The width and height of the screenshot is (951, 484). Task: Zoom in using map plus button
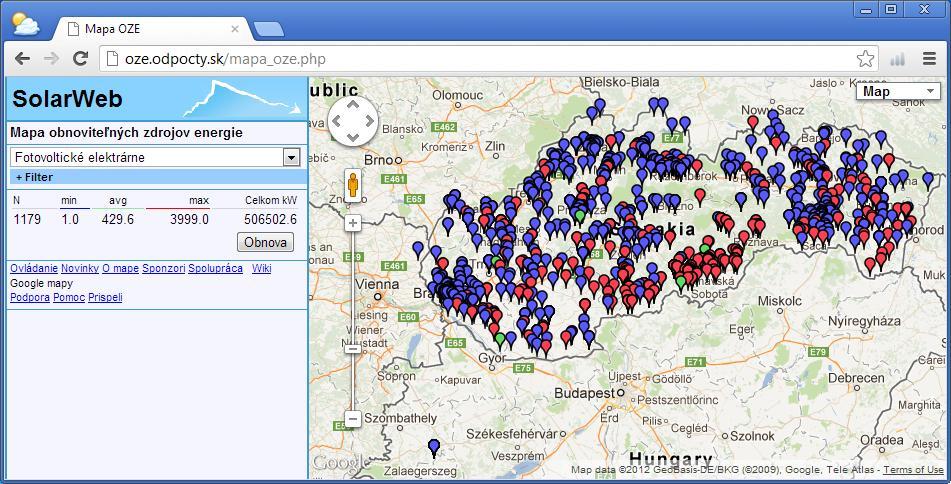click(353, 223)
